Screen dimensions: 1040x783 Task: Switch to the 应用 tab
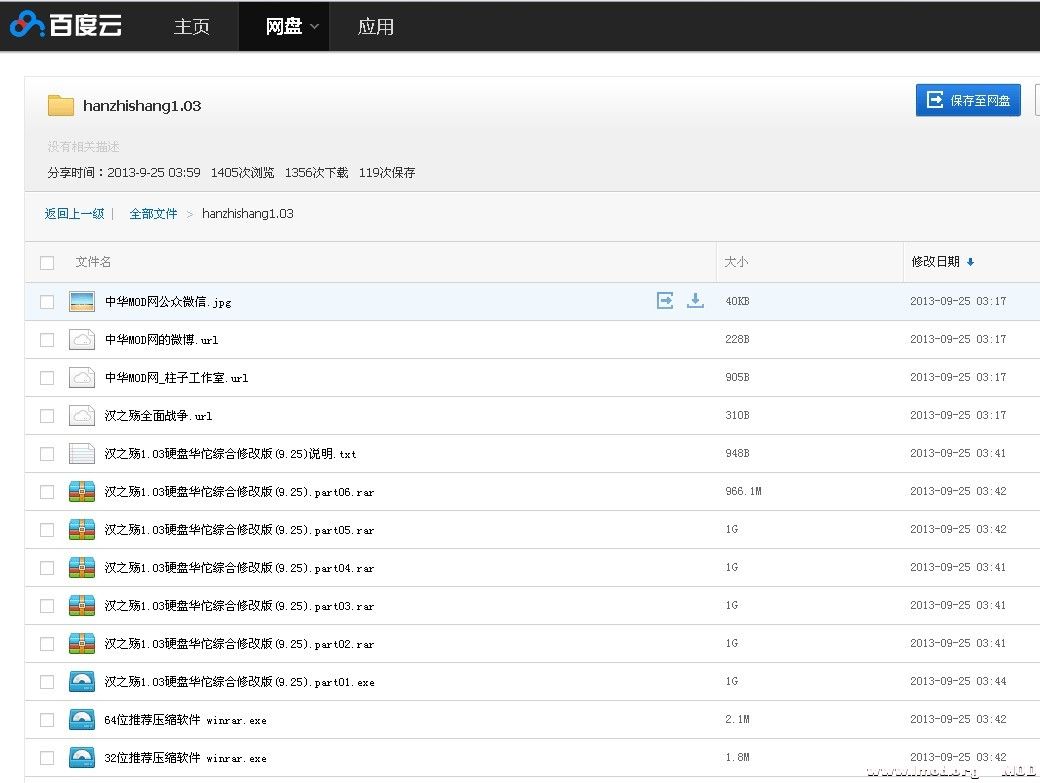375,27
